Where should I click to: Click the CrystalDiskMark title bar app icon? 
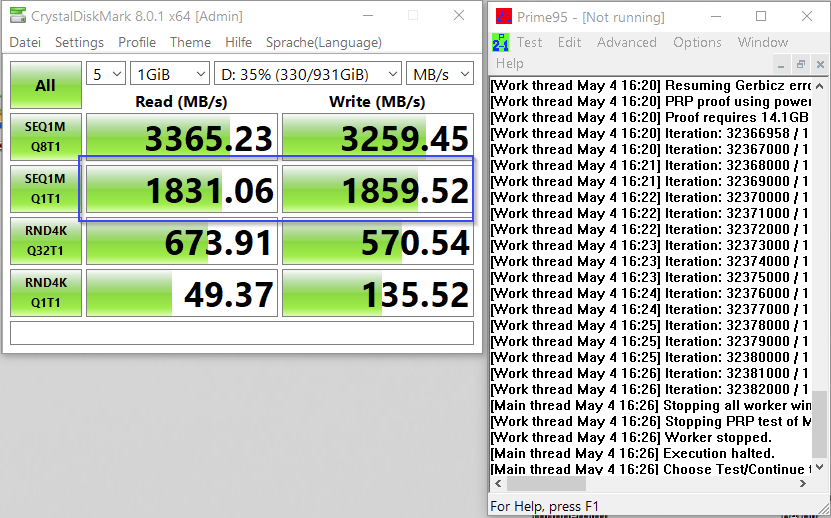[18, 16]
